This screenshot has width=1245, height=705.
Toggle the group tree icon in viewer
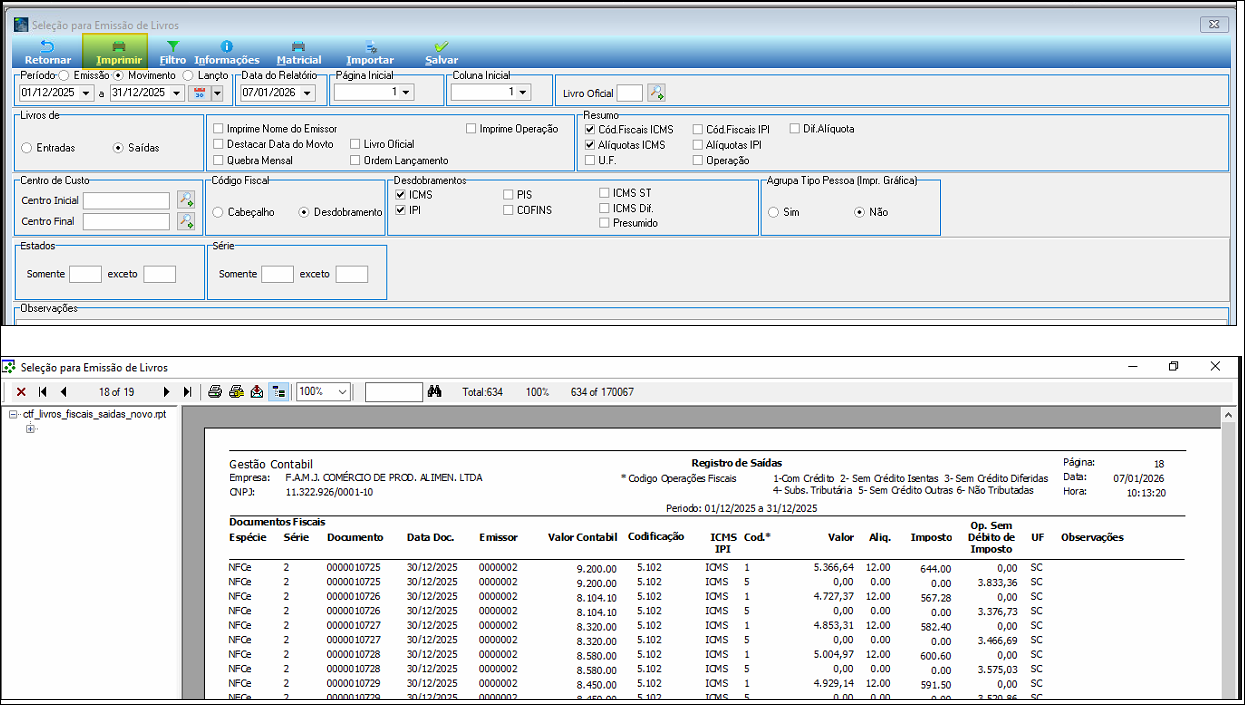coord(279,392)
